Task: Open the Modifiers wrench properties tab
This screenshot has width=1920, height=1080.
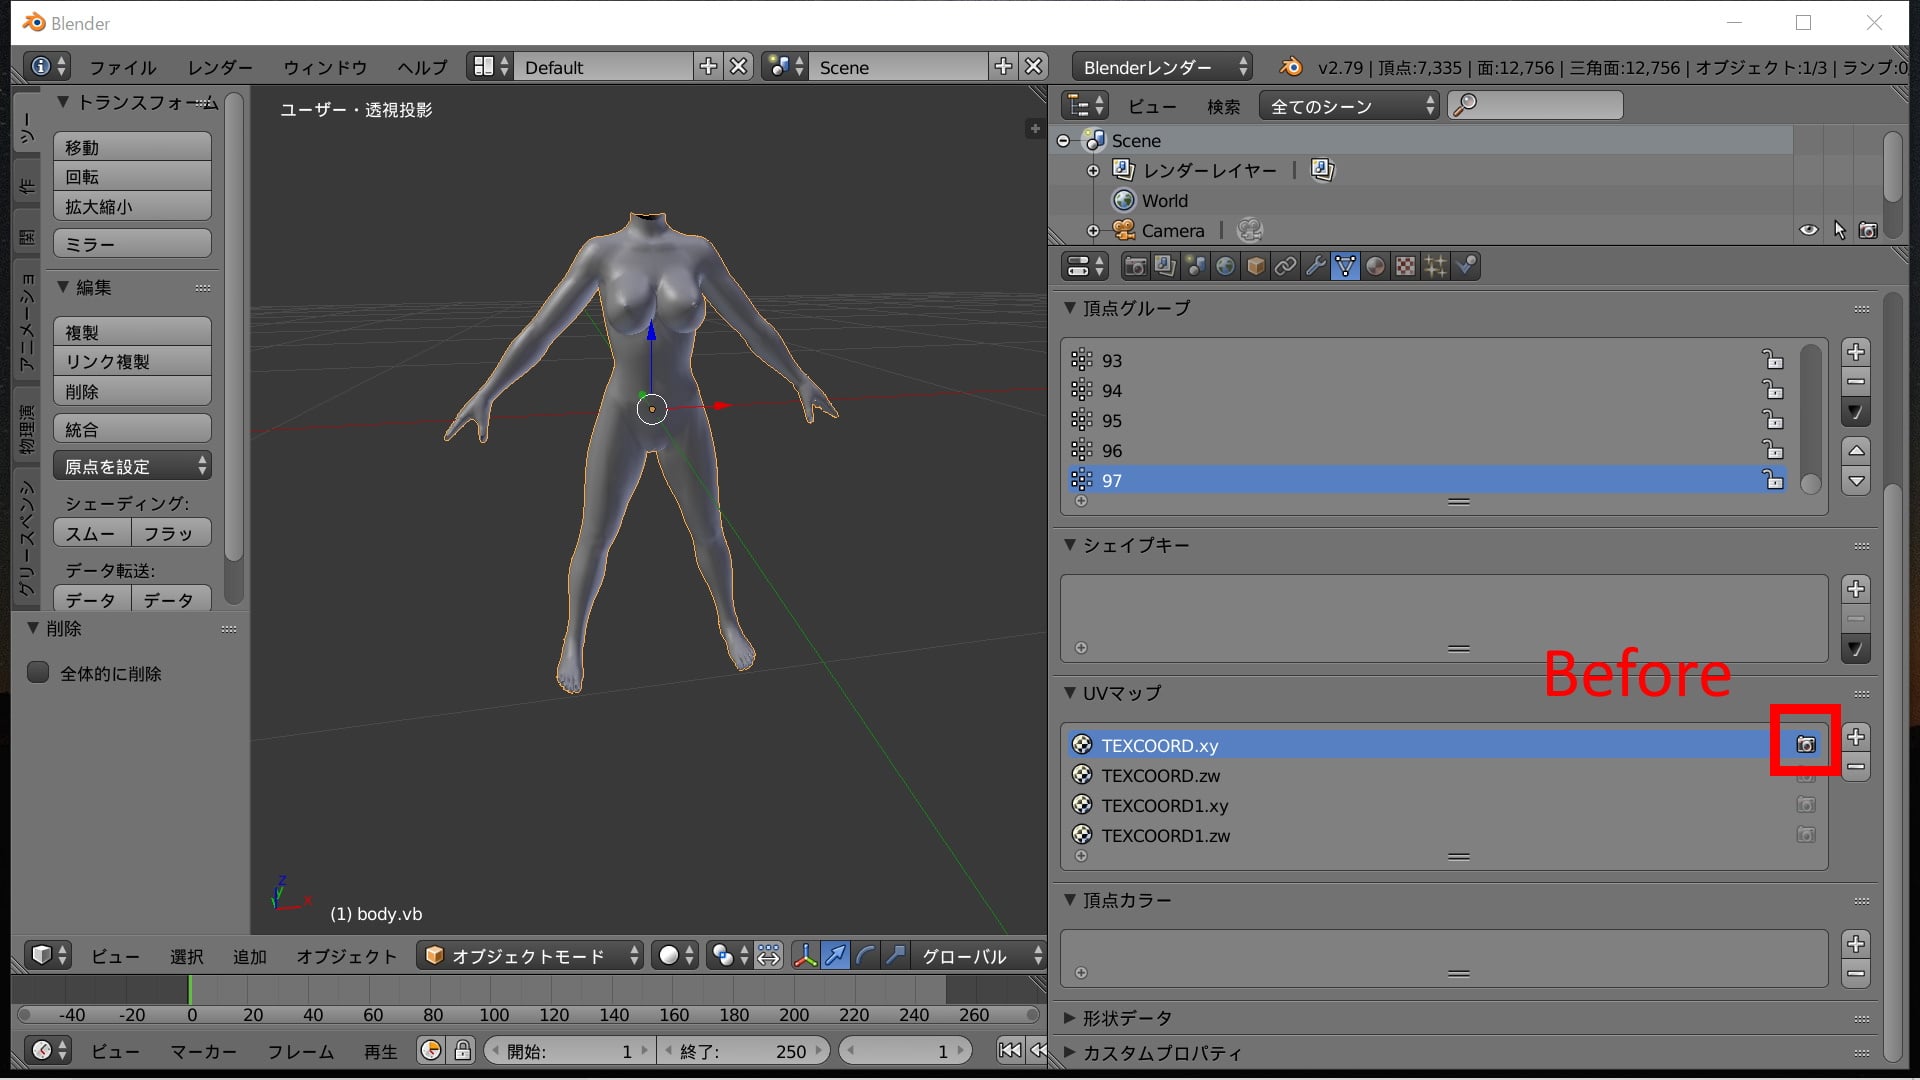Action: tap(1316, 266)
